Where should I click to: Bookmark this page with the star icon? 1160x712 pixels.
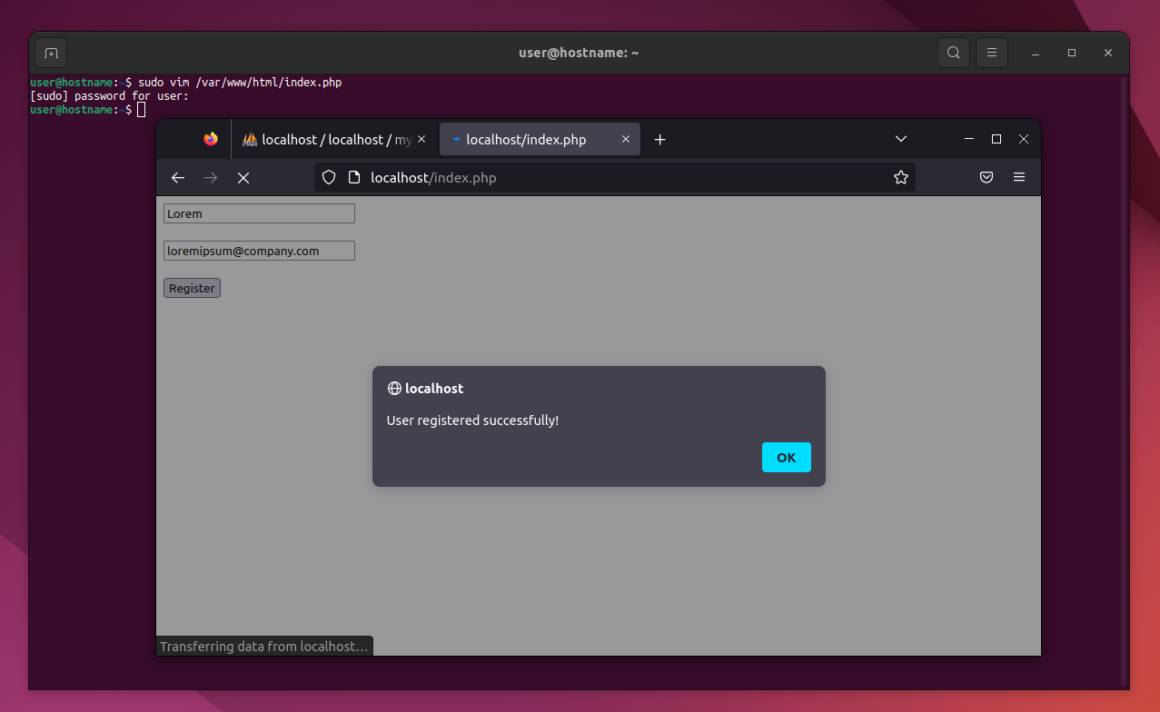tap(900, 178)
